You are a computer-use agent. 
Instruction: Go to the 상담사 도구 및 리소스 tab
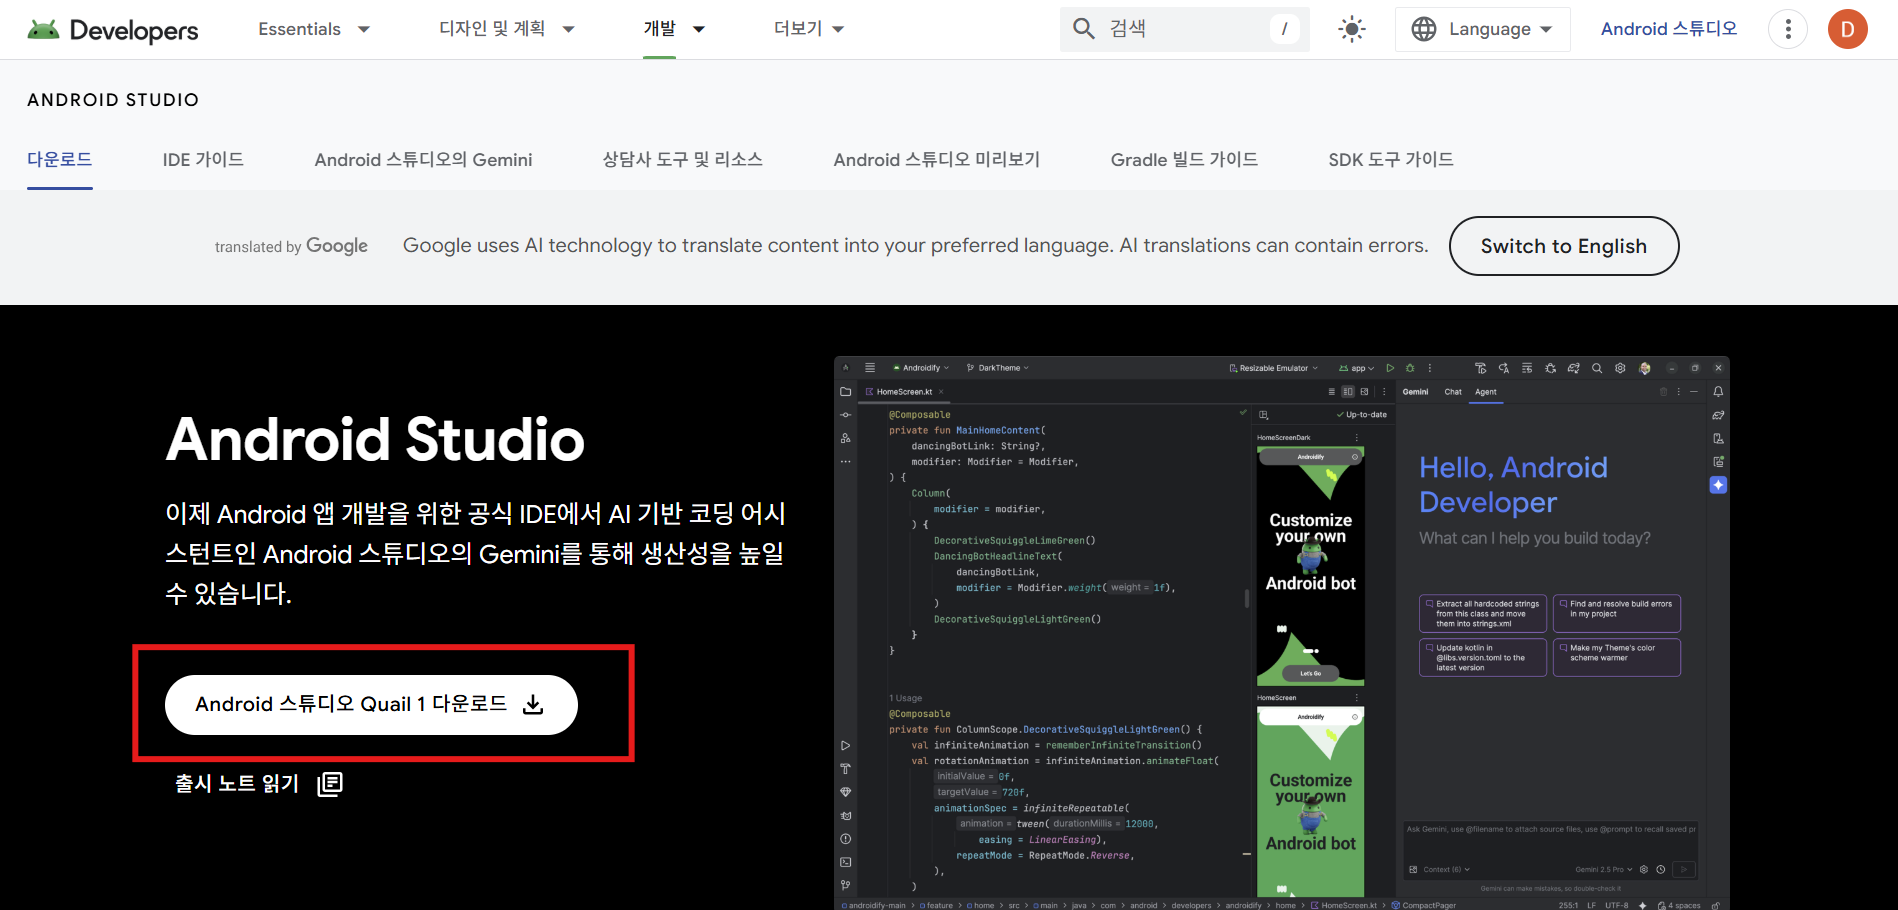(x=683, y=160)
